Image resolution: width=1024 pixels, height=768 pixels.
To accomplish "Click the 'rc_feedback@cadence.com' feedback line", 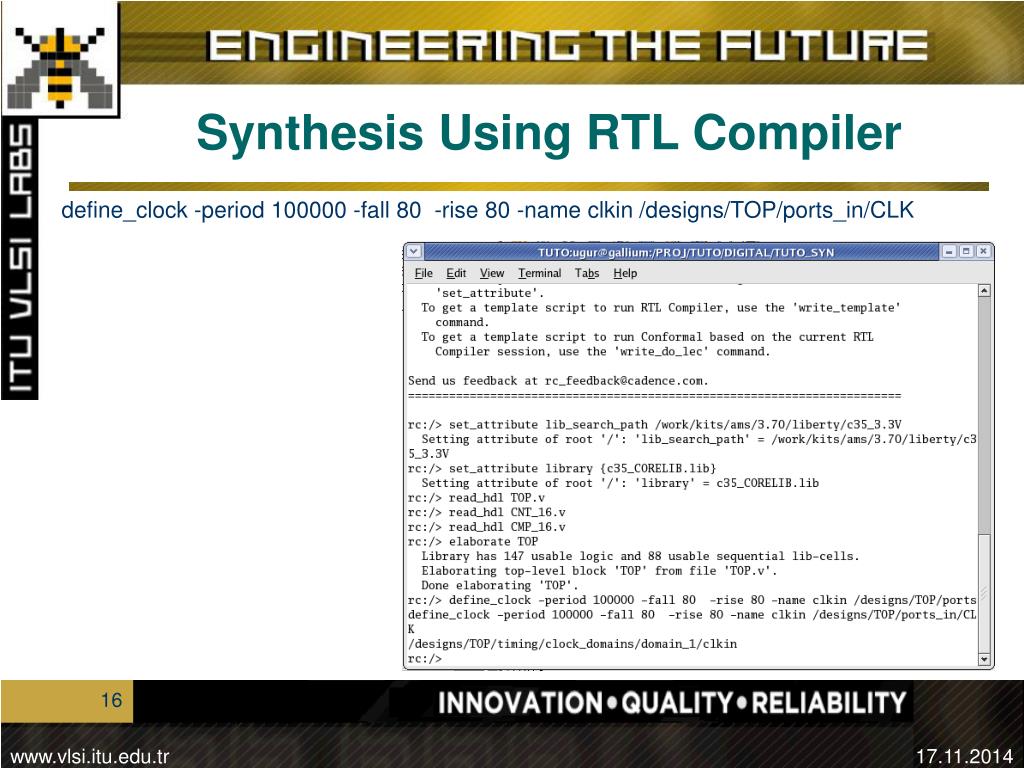I will [558, 381].
